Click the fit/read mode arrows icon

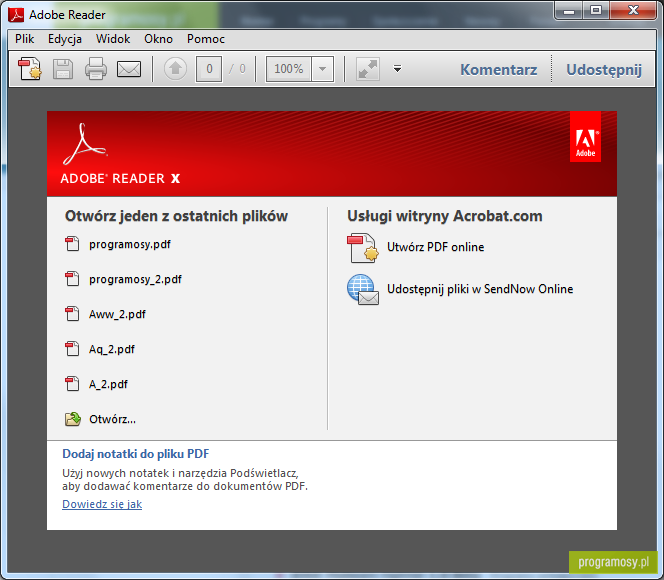click(368, 69)
